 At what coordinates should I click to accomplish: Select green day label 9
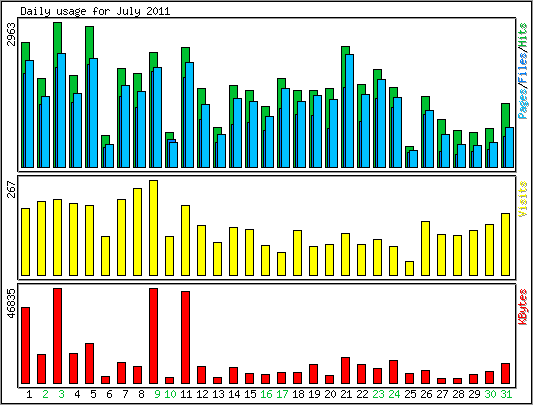157,394
